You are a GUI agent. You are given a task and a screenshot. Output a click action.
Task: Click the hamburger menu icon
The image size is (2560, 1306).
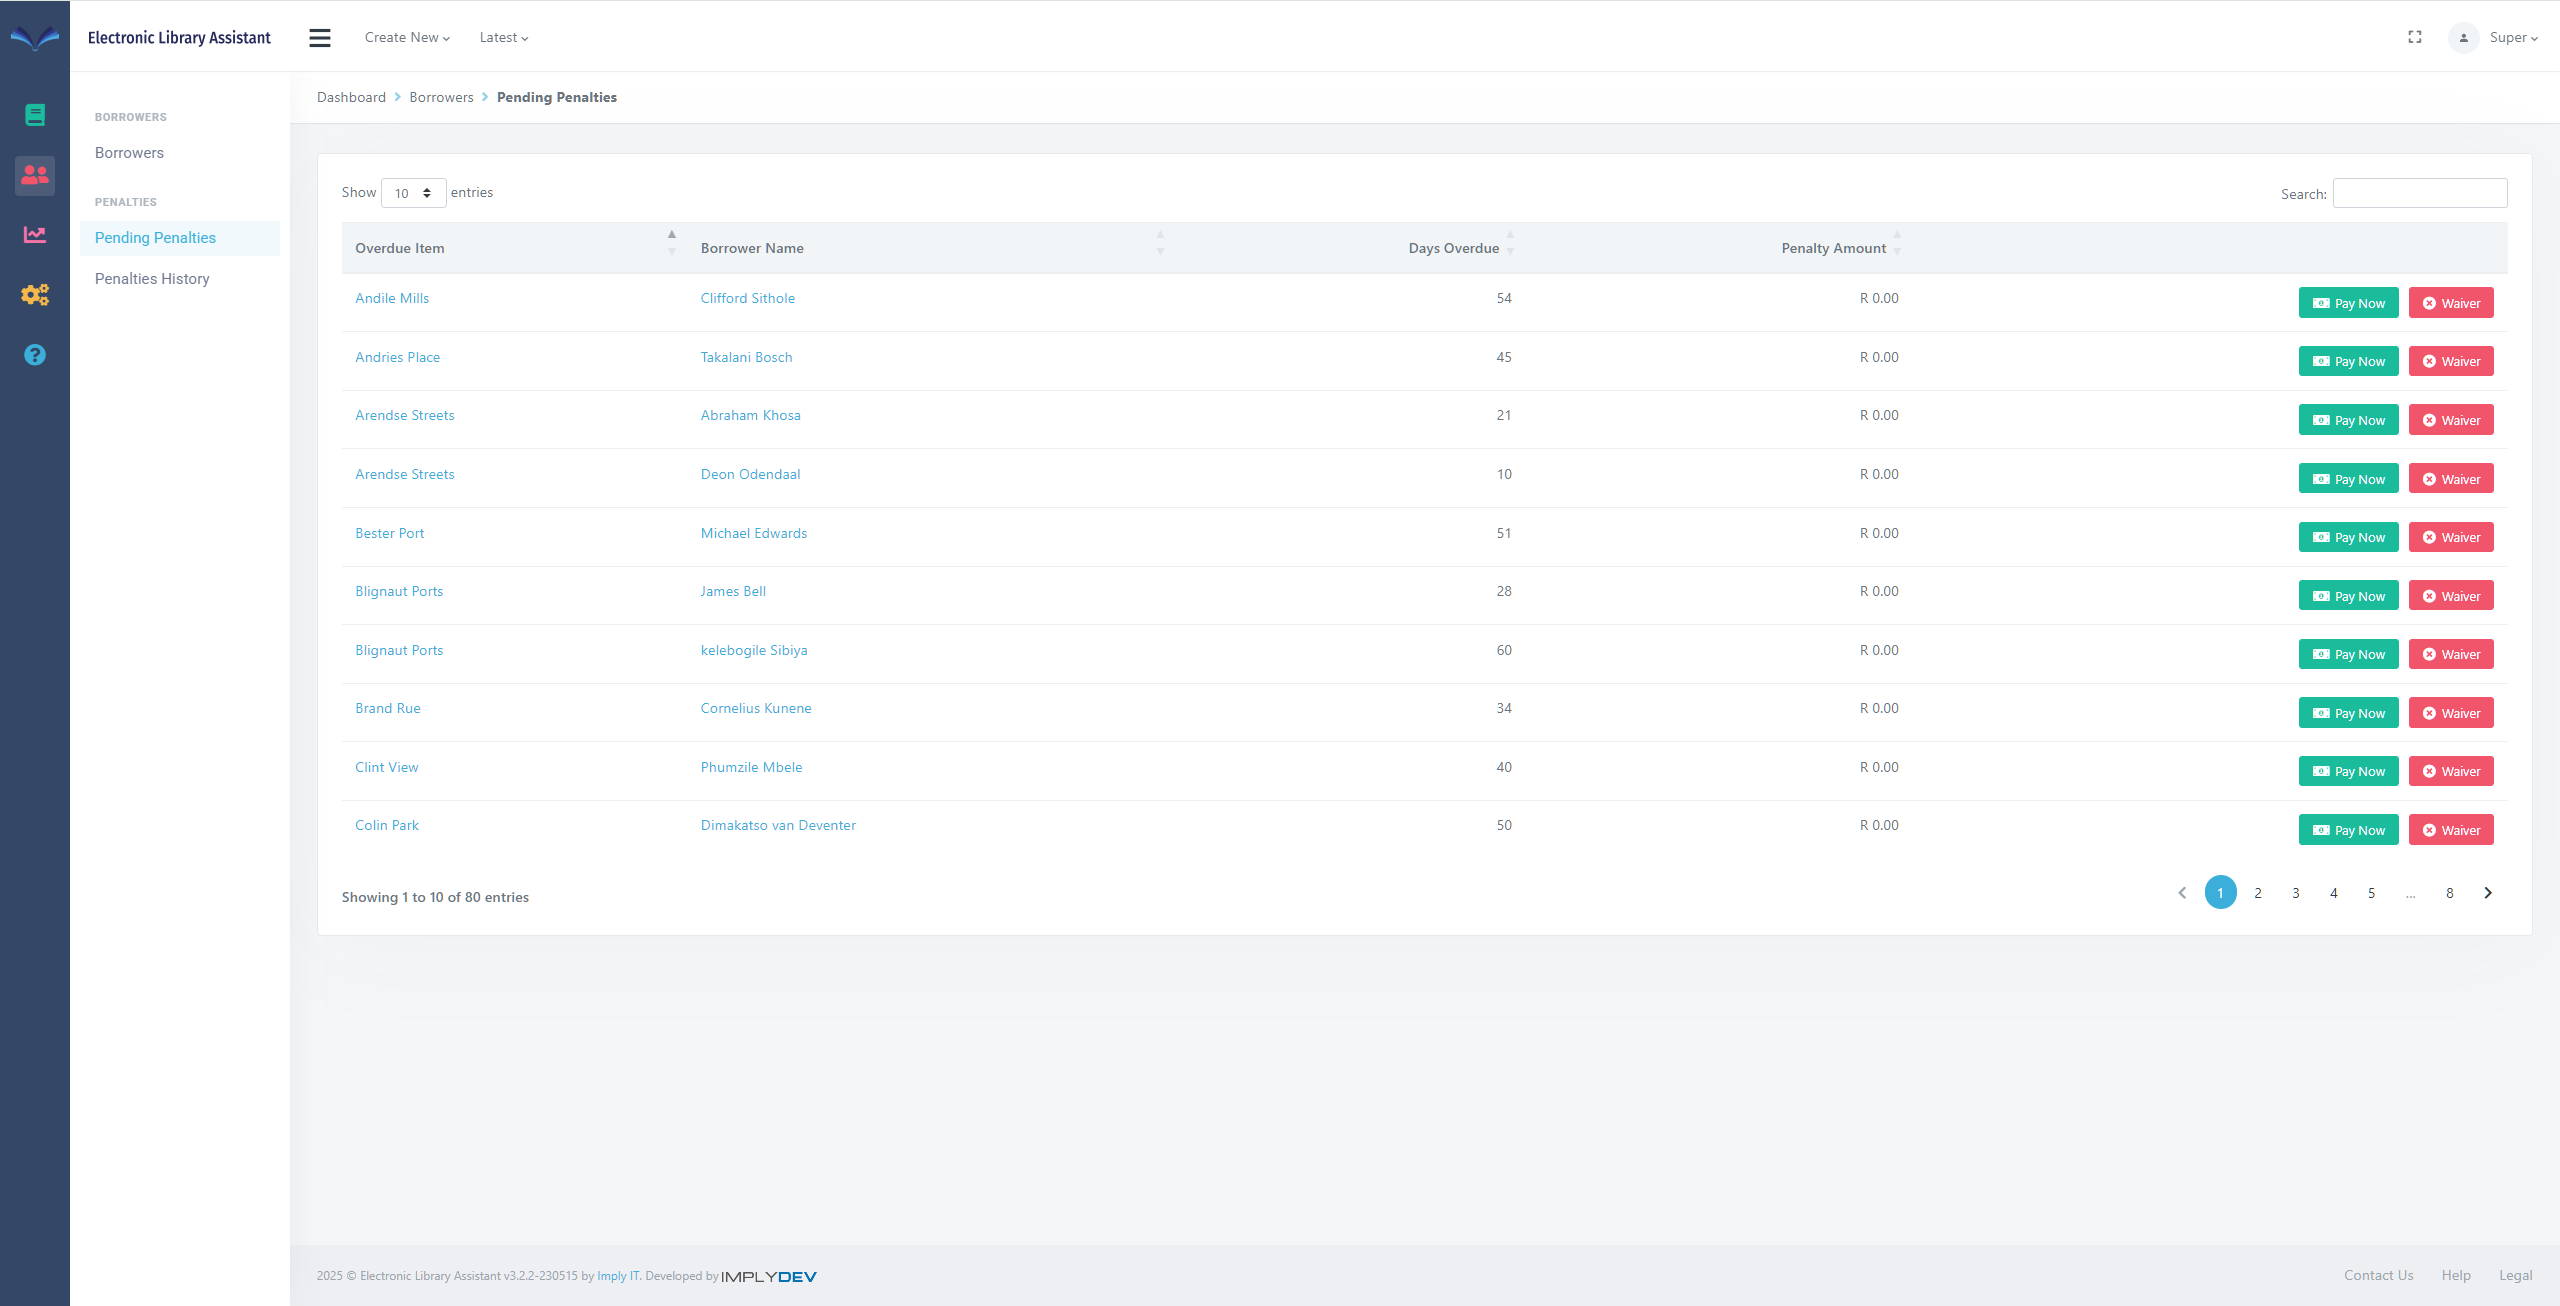pyautogui.click(x=319, y=37)
